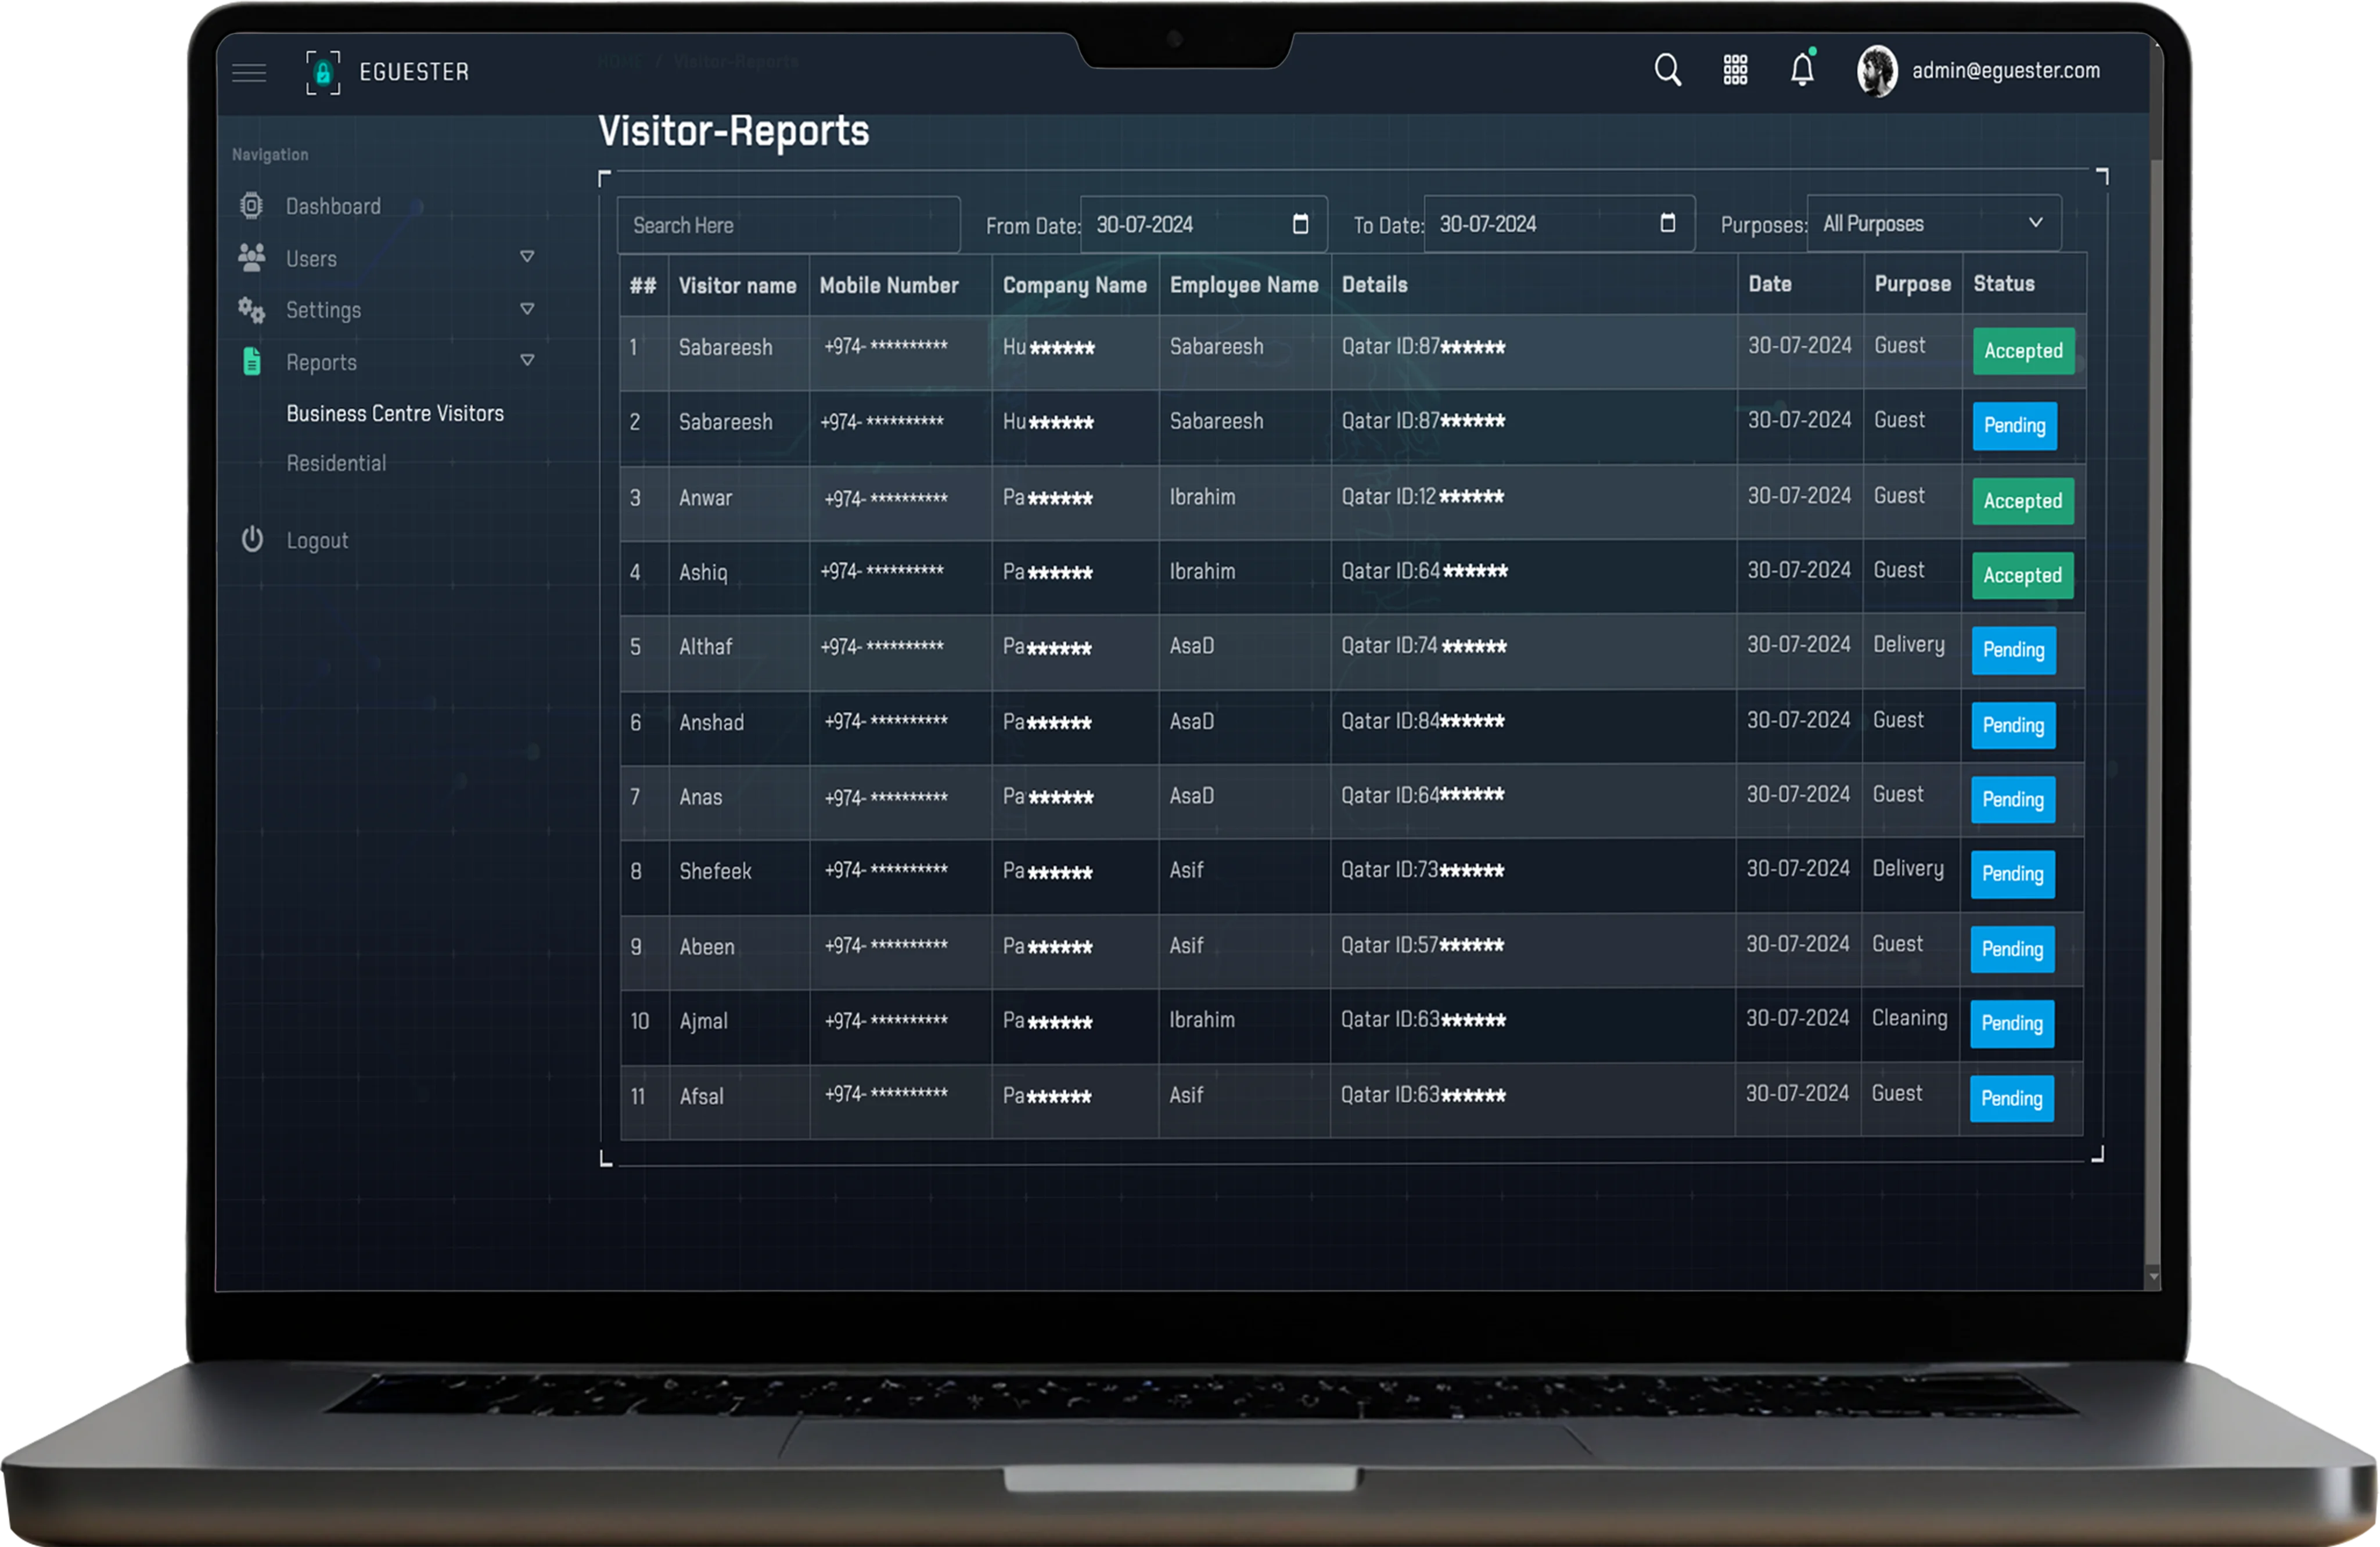Click the Eguester logo icon
The image size is (2380, 1547).
point(323,72)
